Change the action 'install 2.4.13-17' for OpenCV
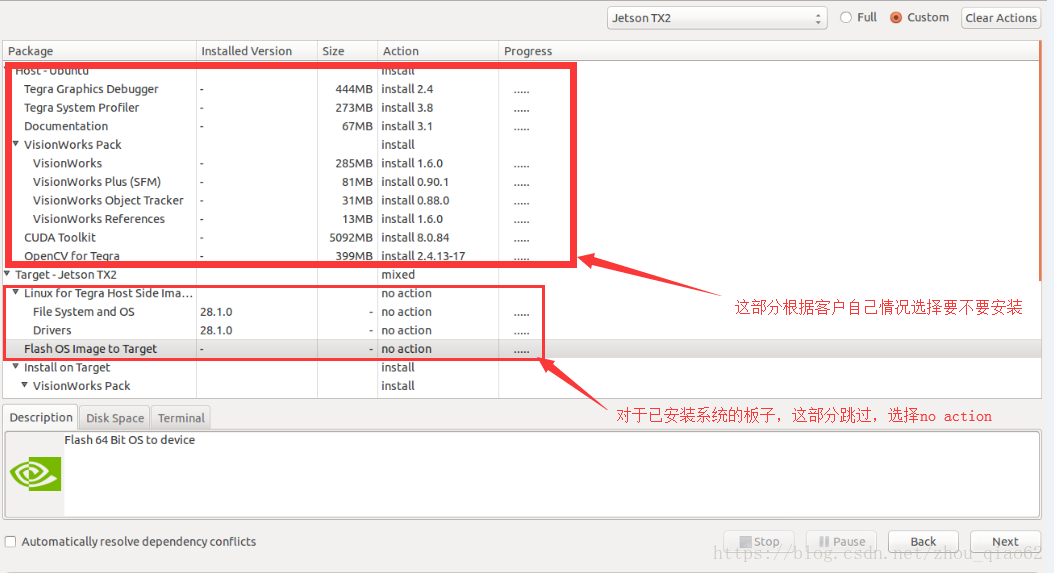 click(423, 256)
